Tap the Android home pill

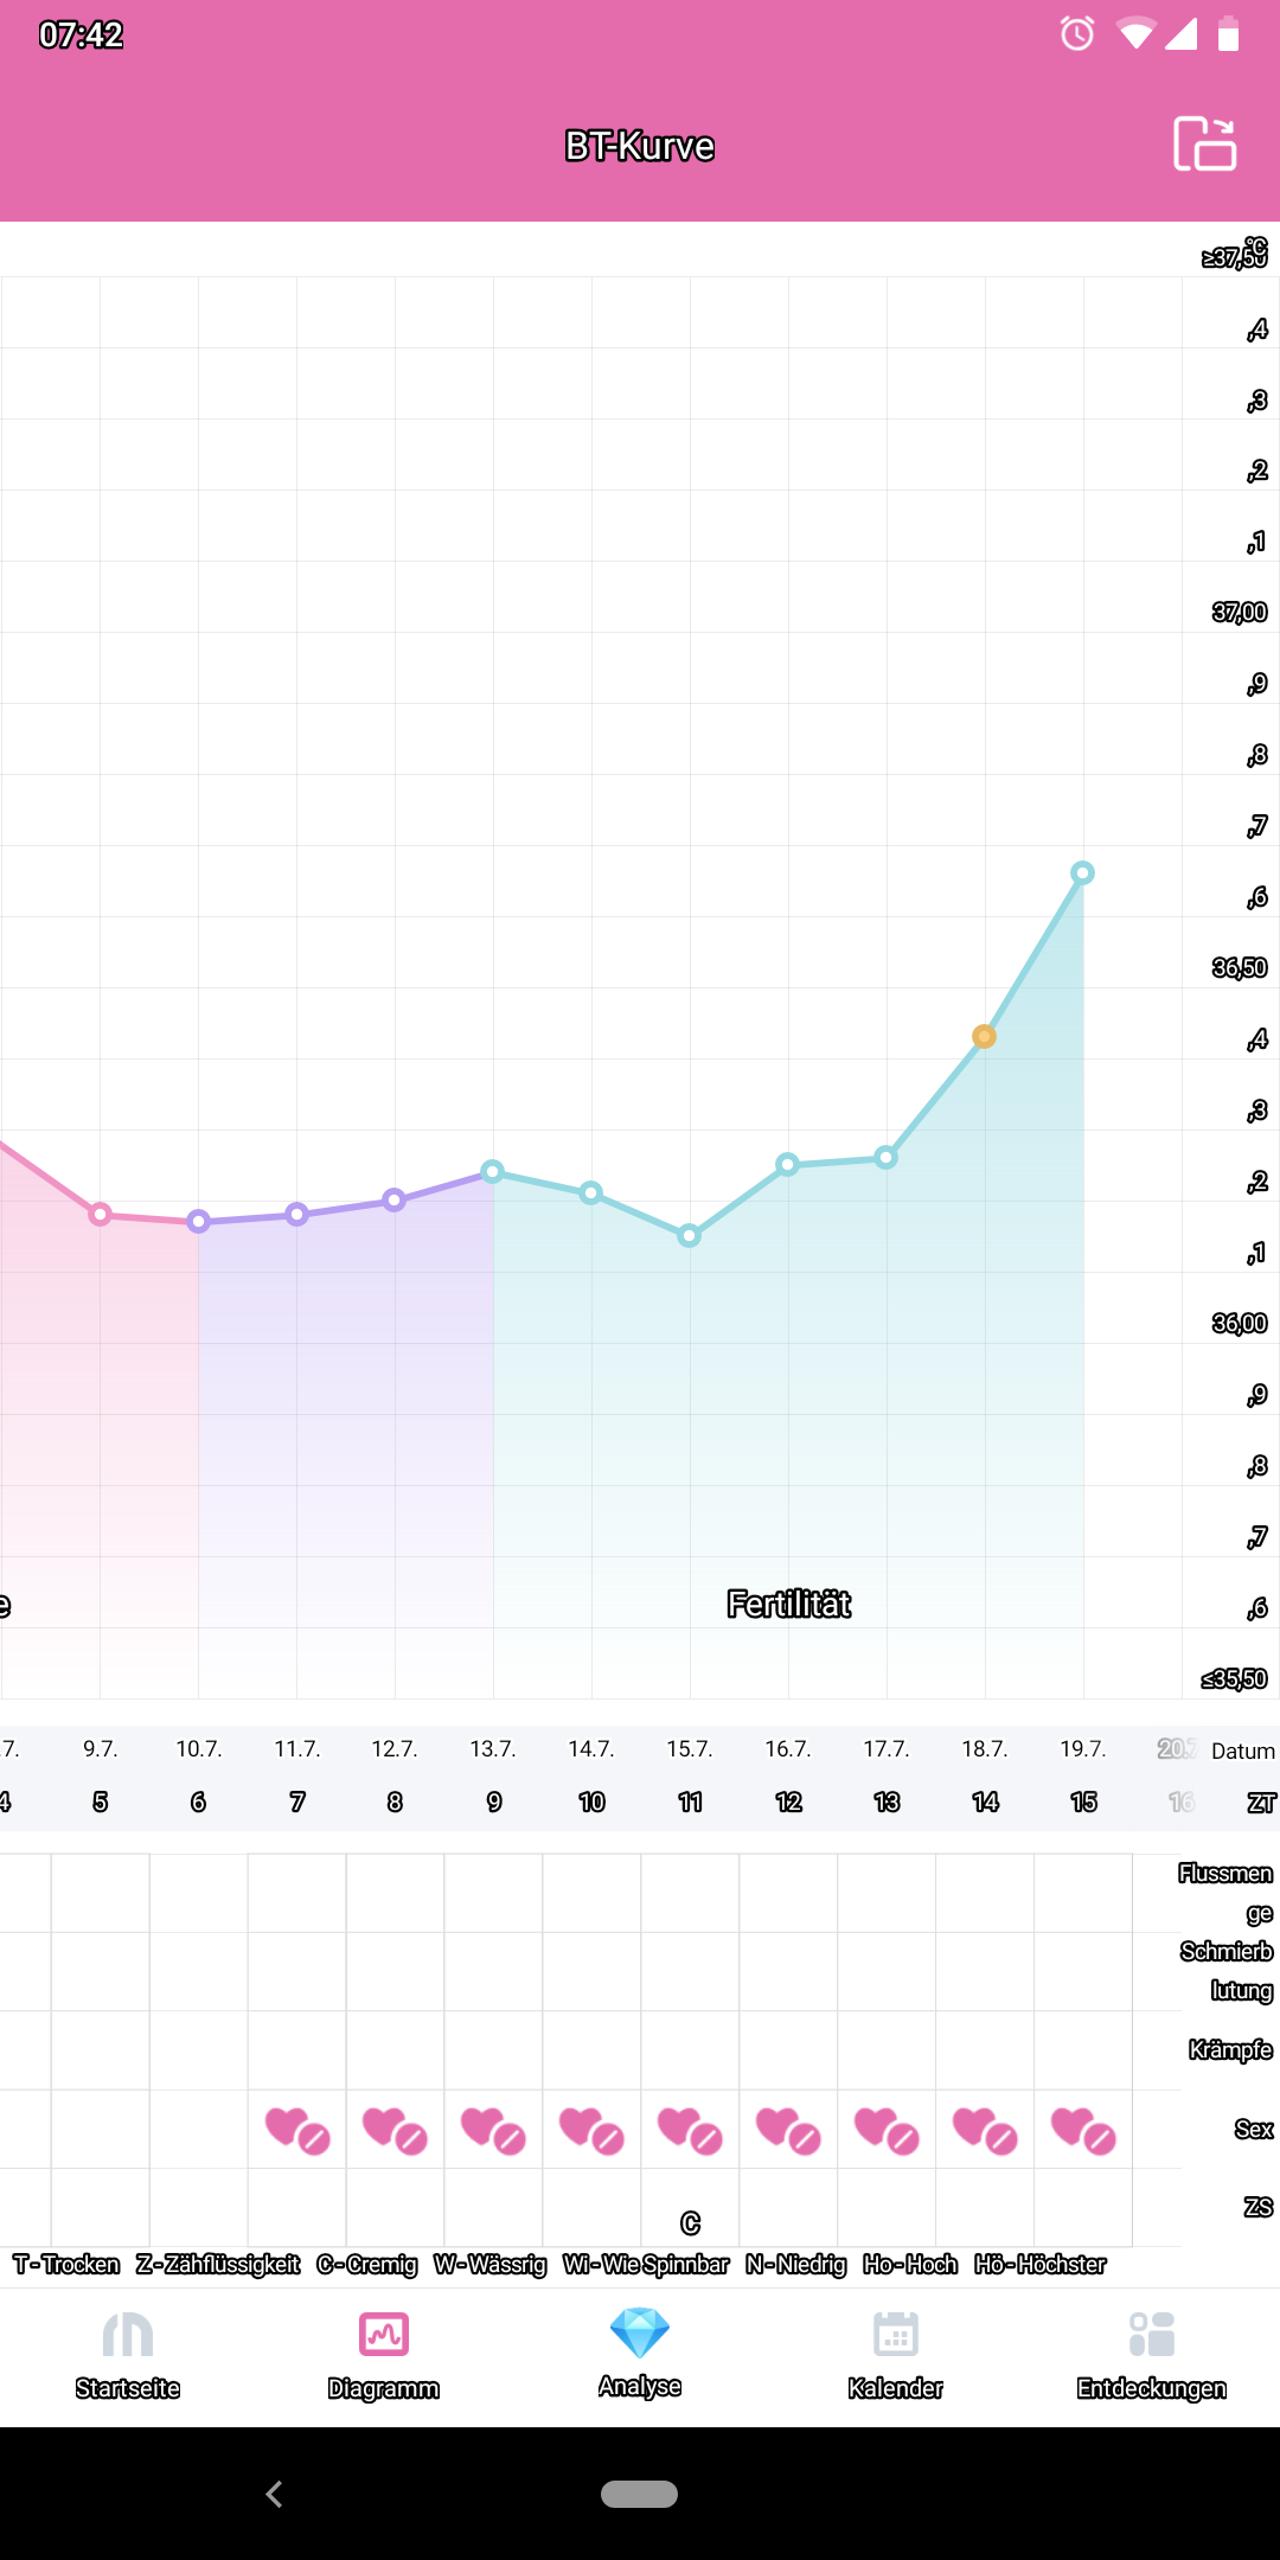(x=640, y=2494)
